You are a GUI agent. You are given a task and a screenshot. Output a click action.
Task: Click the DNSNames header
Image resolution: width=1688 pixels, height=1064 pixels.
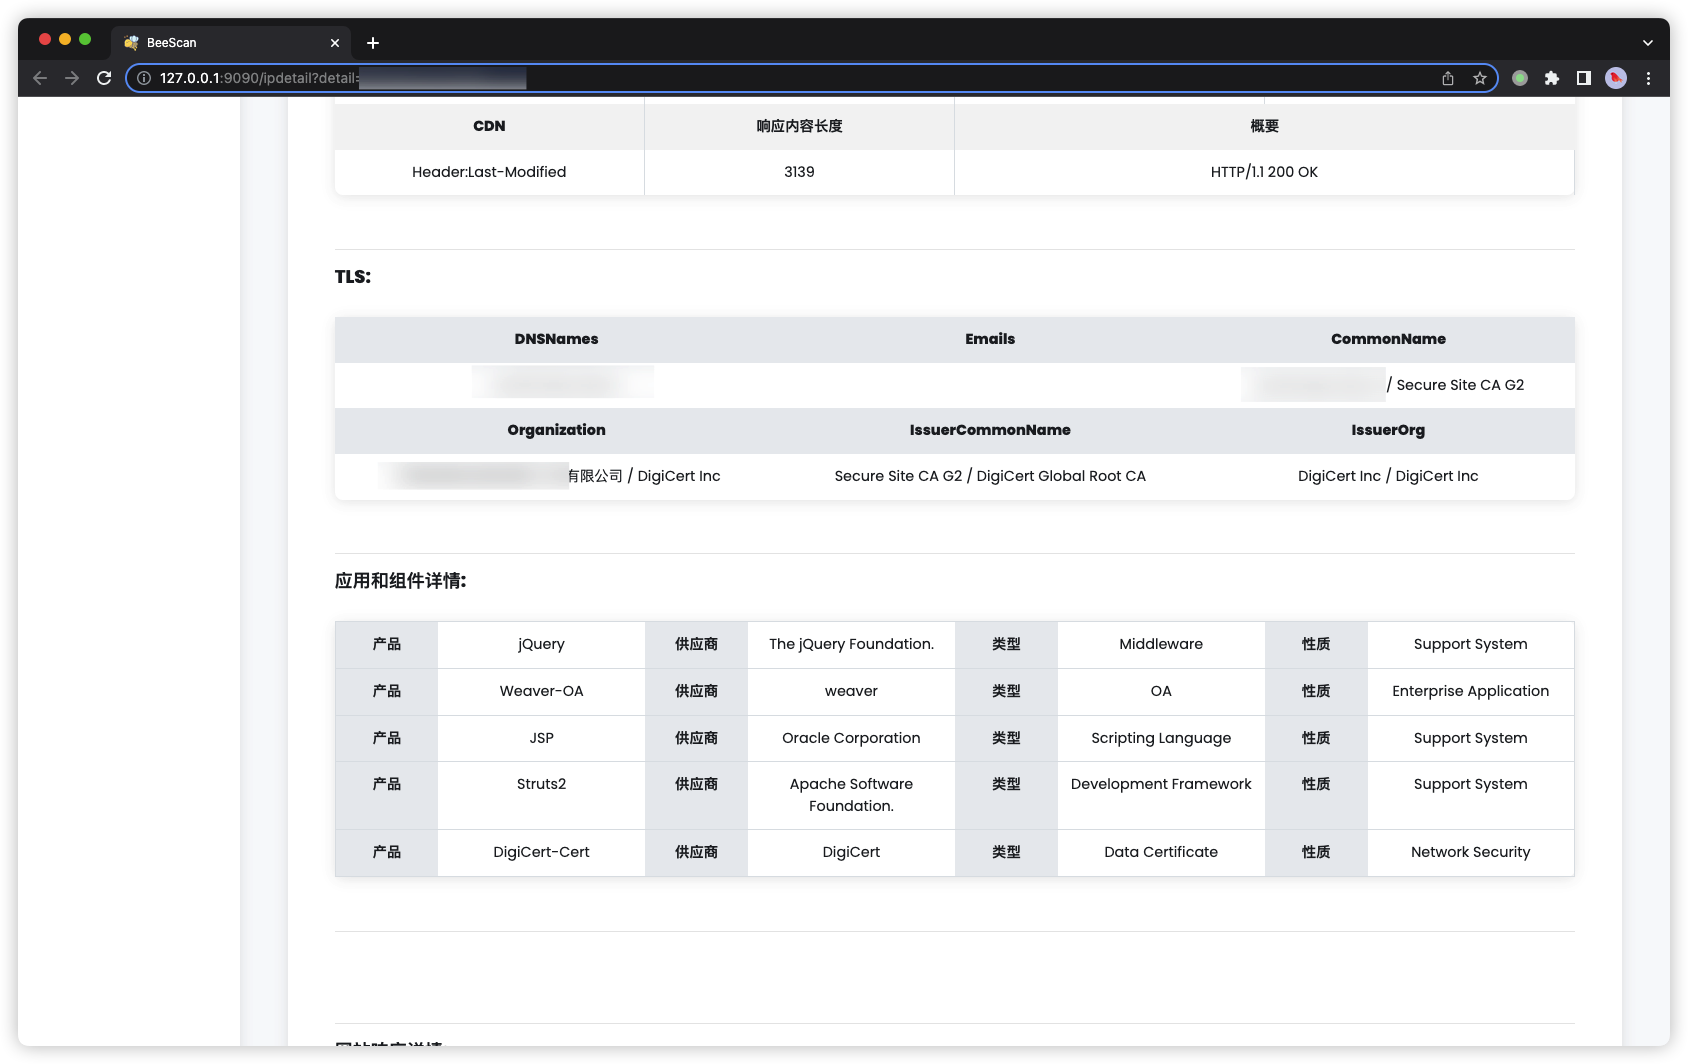[556, 339]
